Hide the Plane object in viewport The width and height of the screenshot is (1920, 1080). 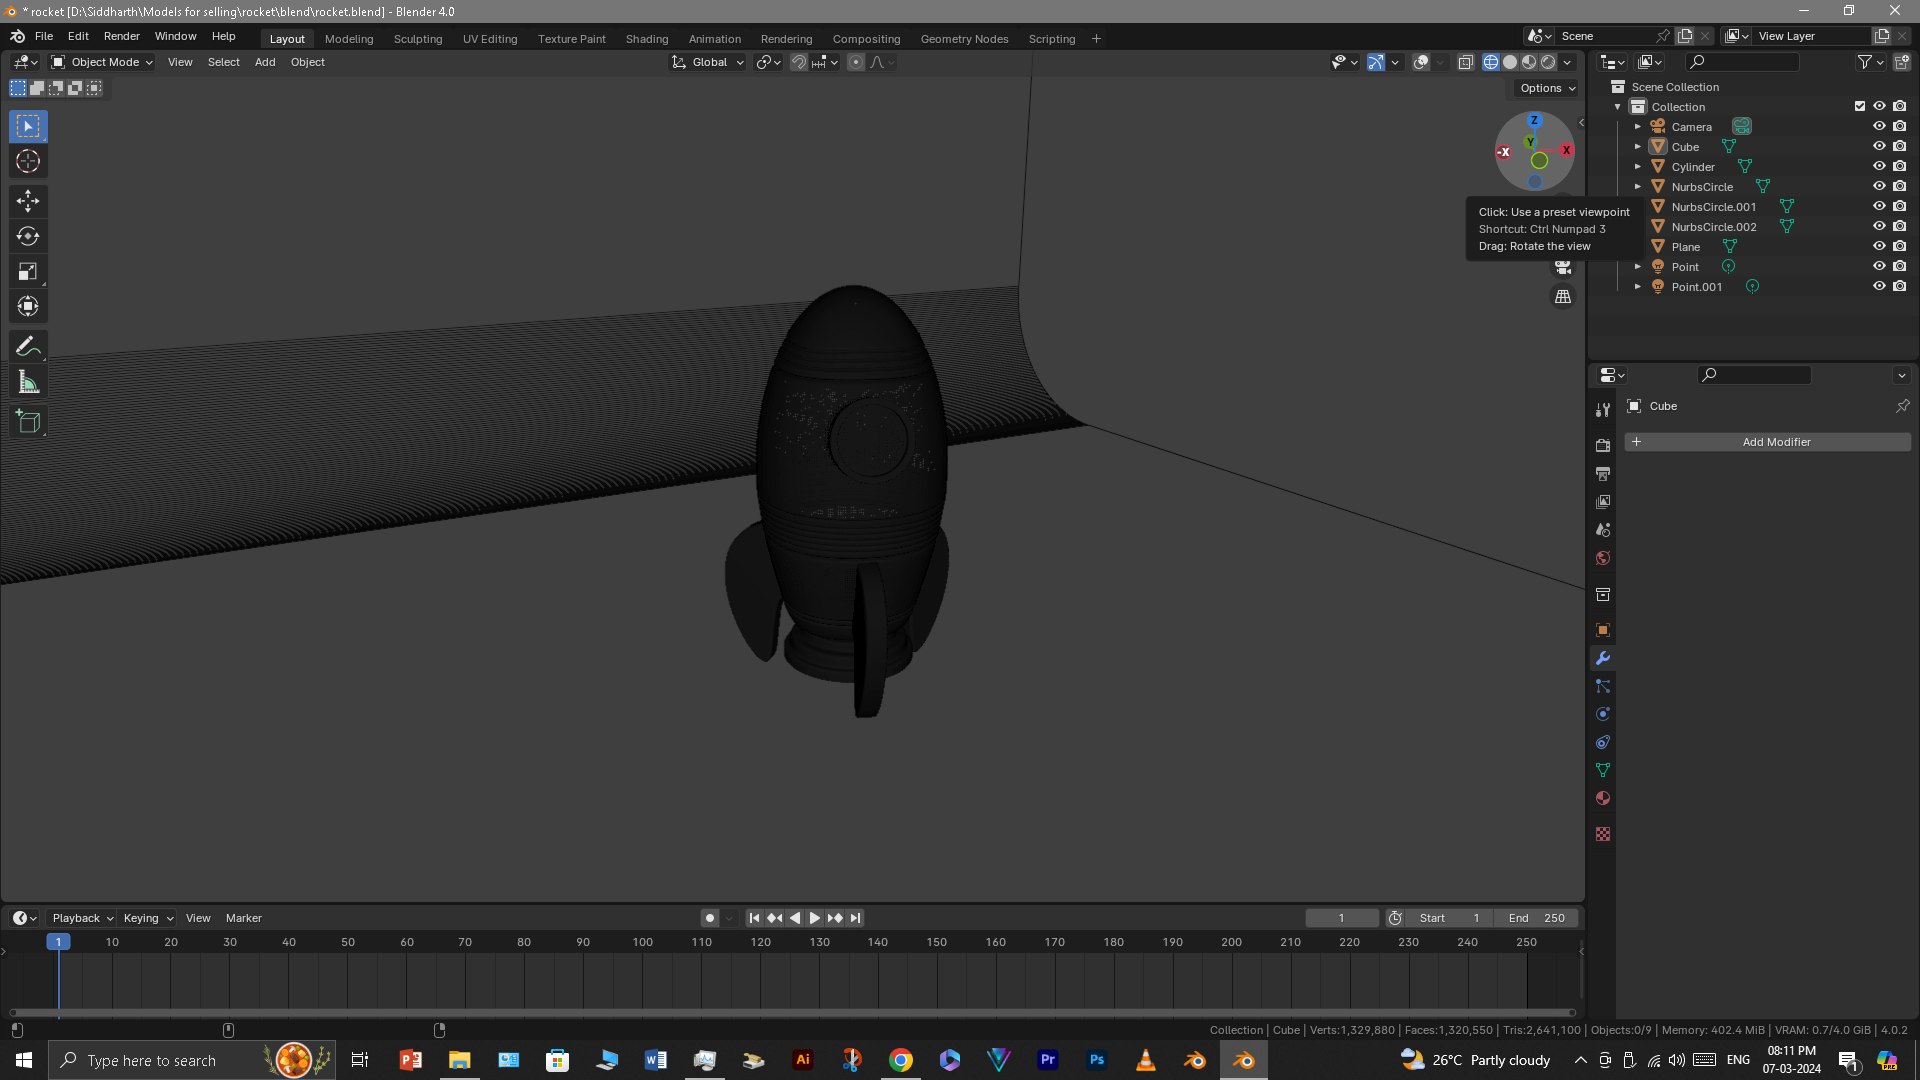tap(1879, 246)
